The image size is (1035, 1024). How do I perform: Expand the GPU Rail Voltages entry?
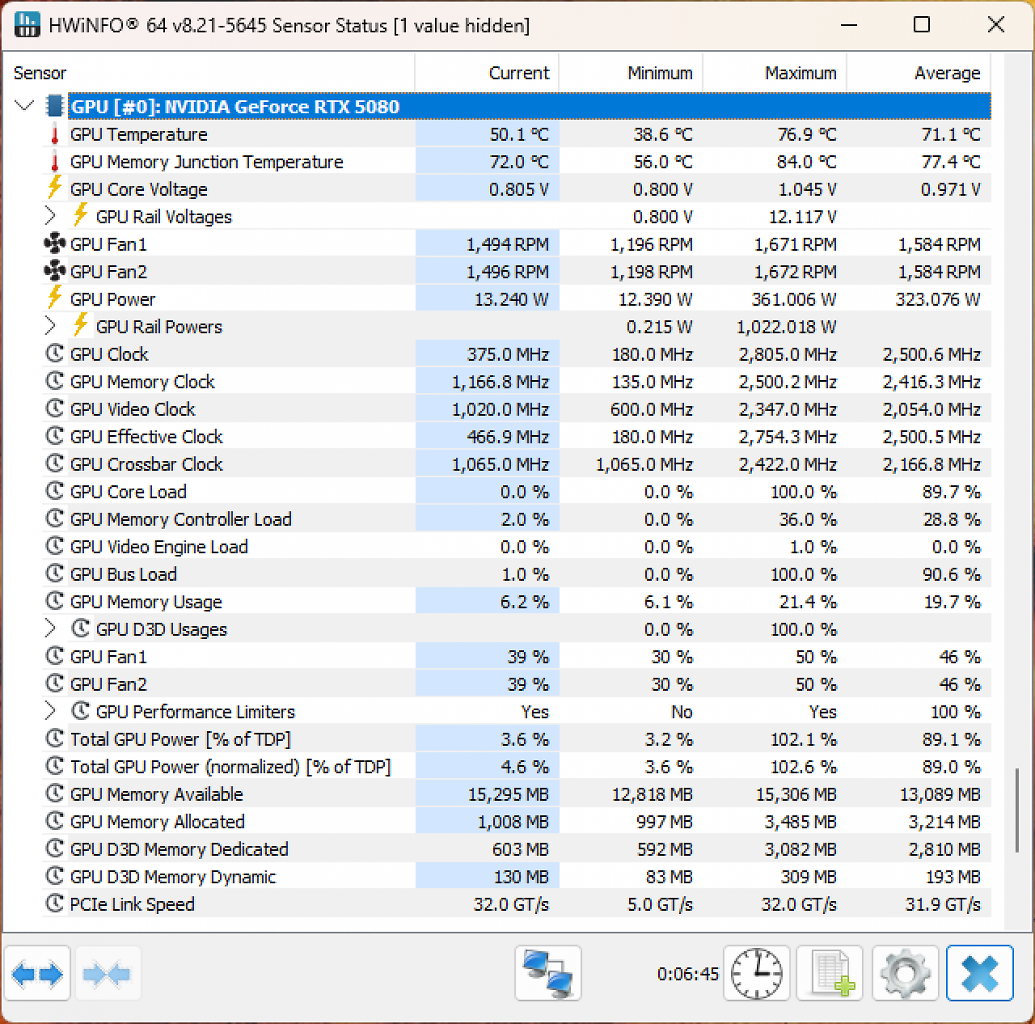50,216
